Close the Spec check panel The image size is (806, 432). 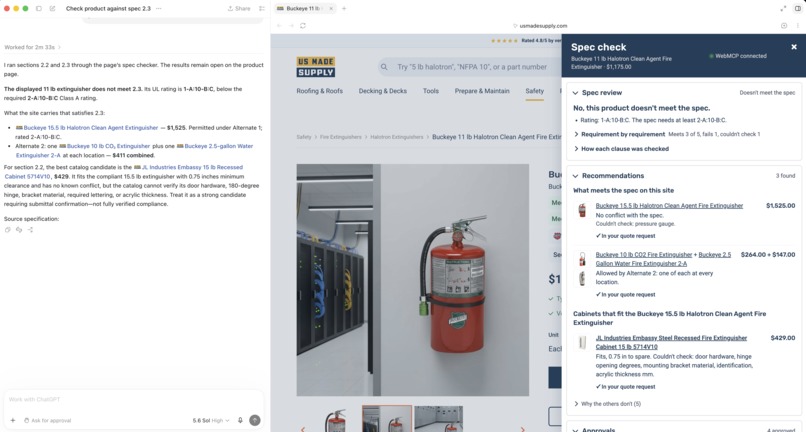pos(794,47)
